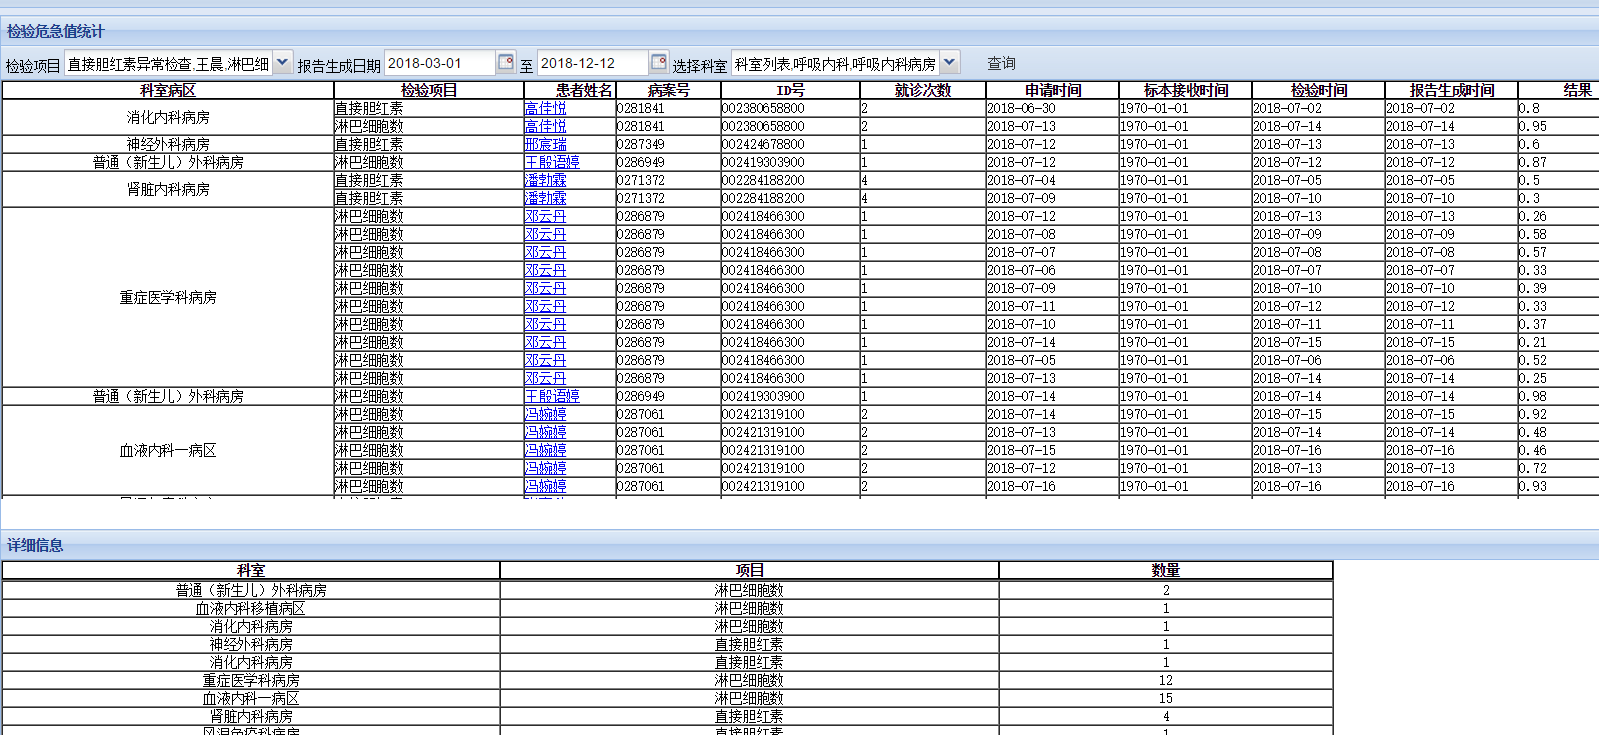Open 高佳悦 link in 淋巴细胞数 row
Viewport: 1599px width, 735px height.
pos(545,126)
